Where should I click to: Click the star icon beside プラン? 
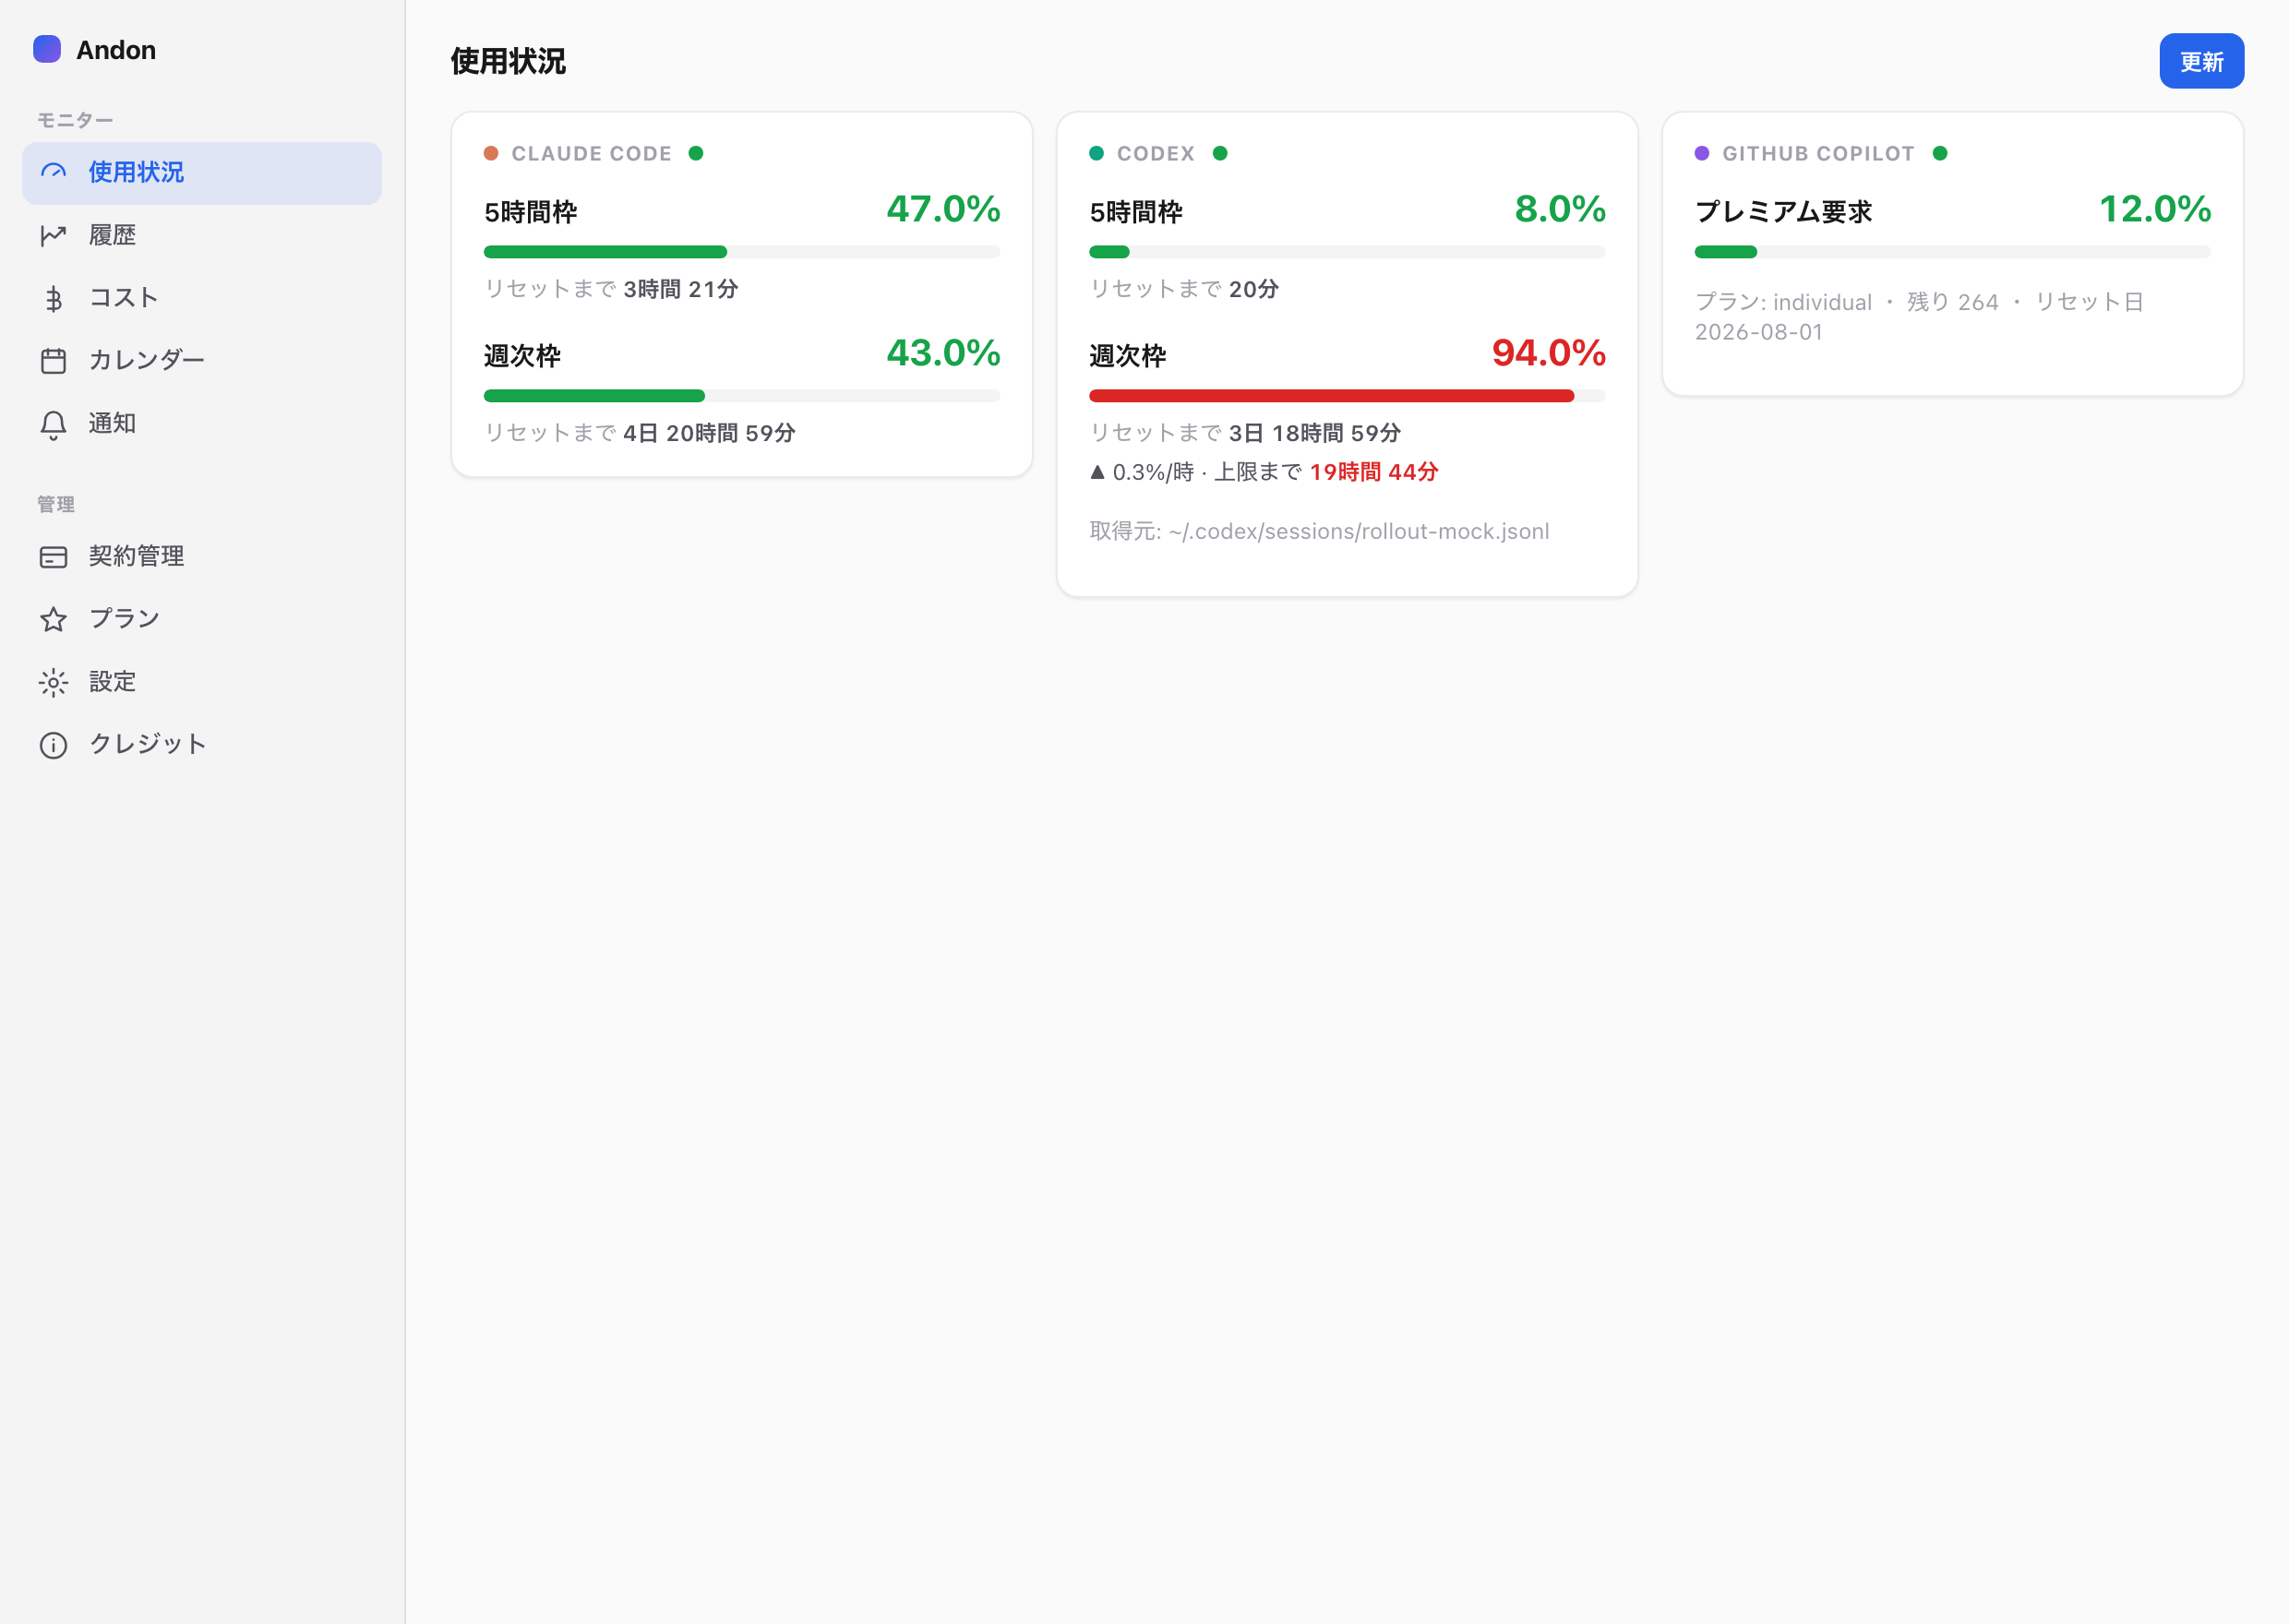53,619
